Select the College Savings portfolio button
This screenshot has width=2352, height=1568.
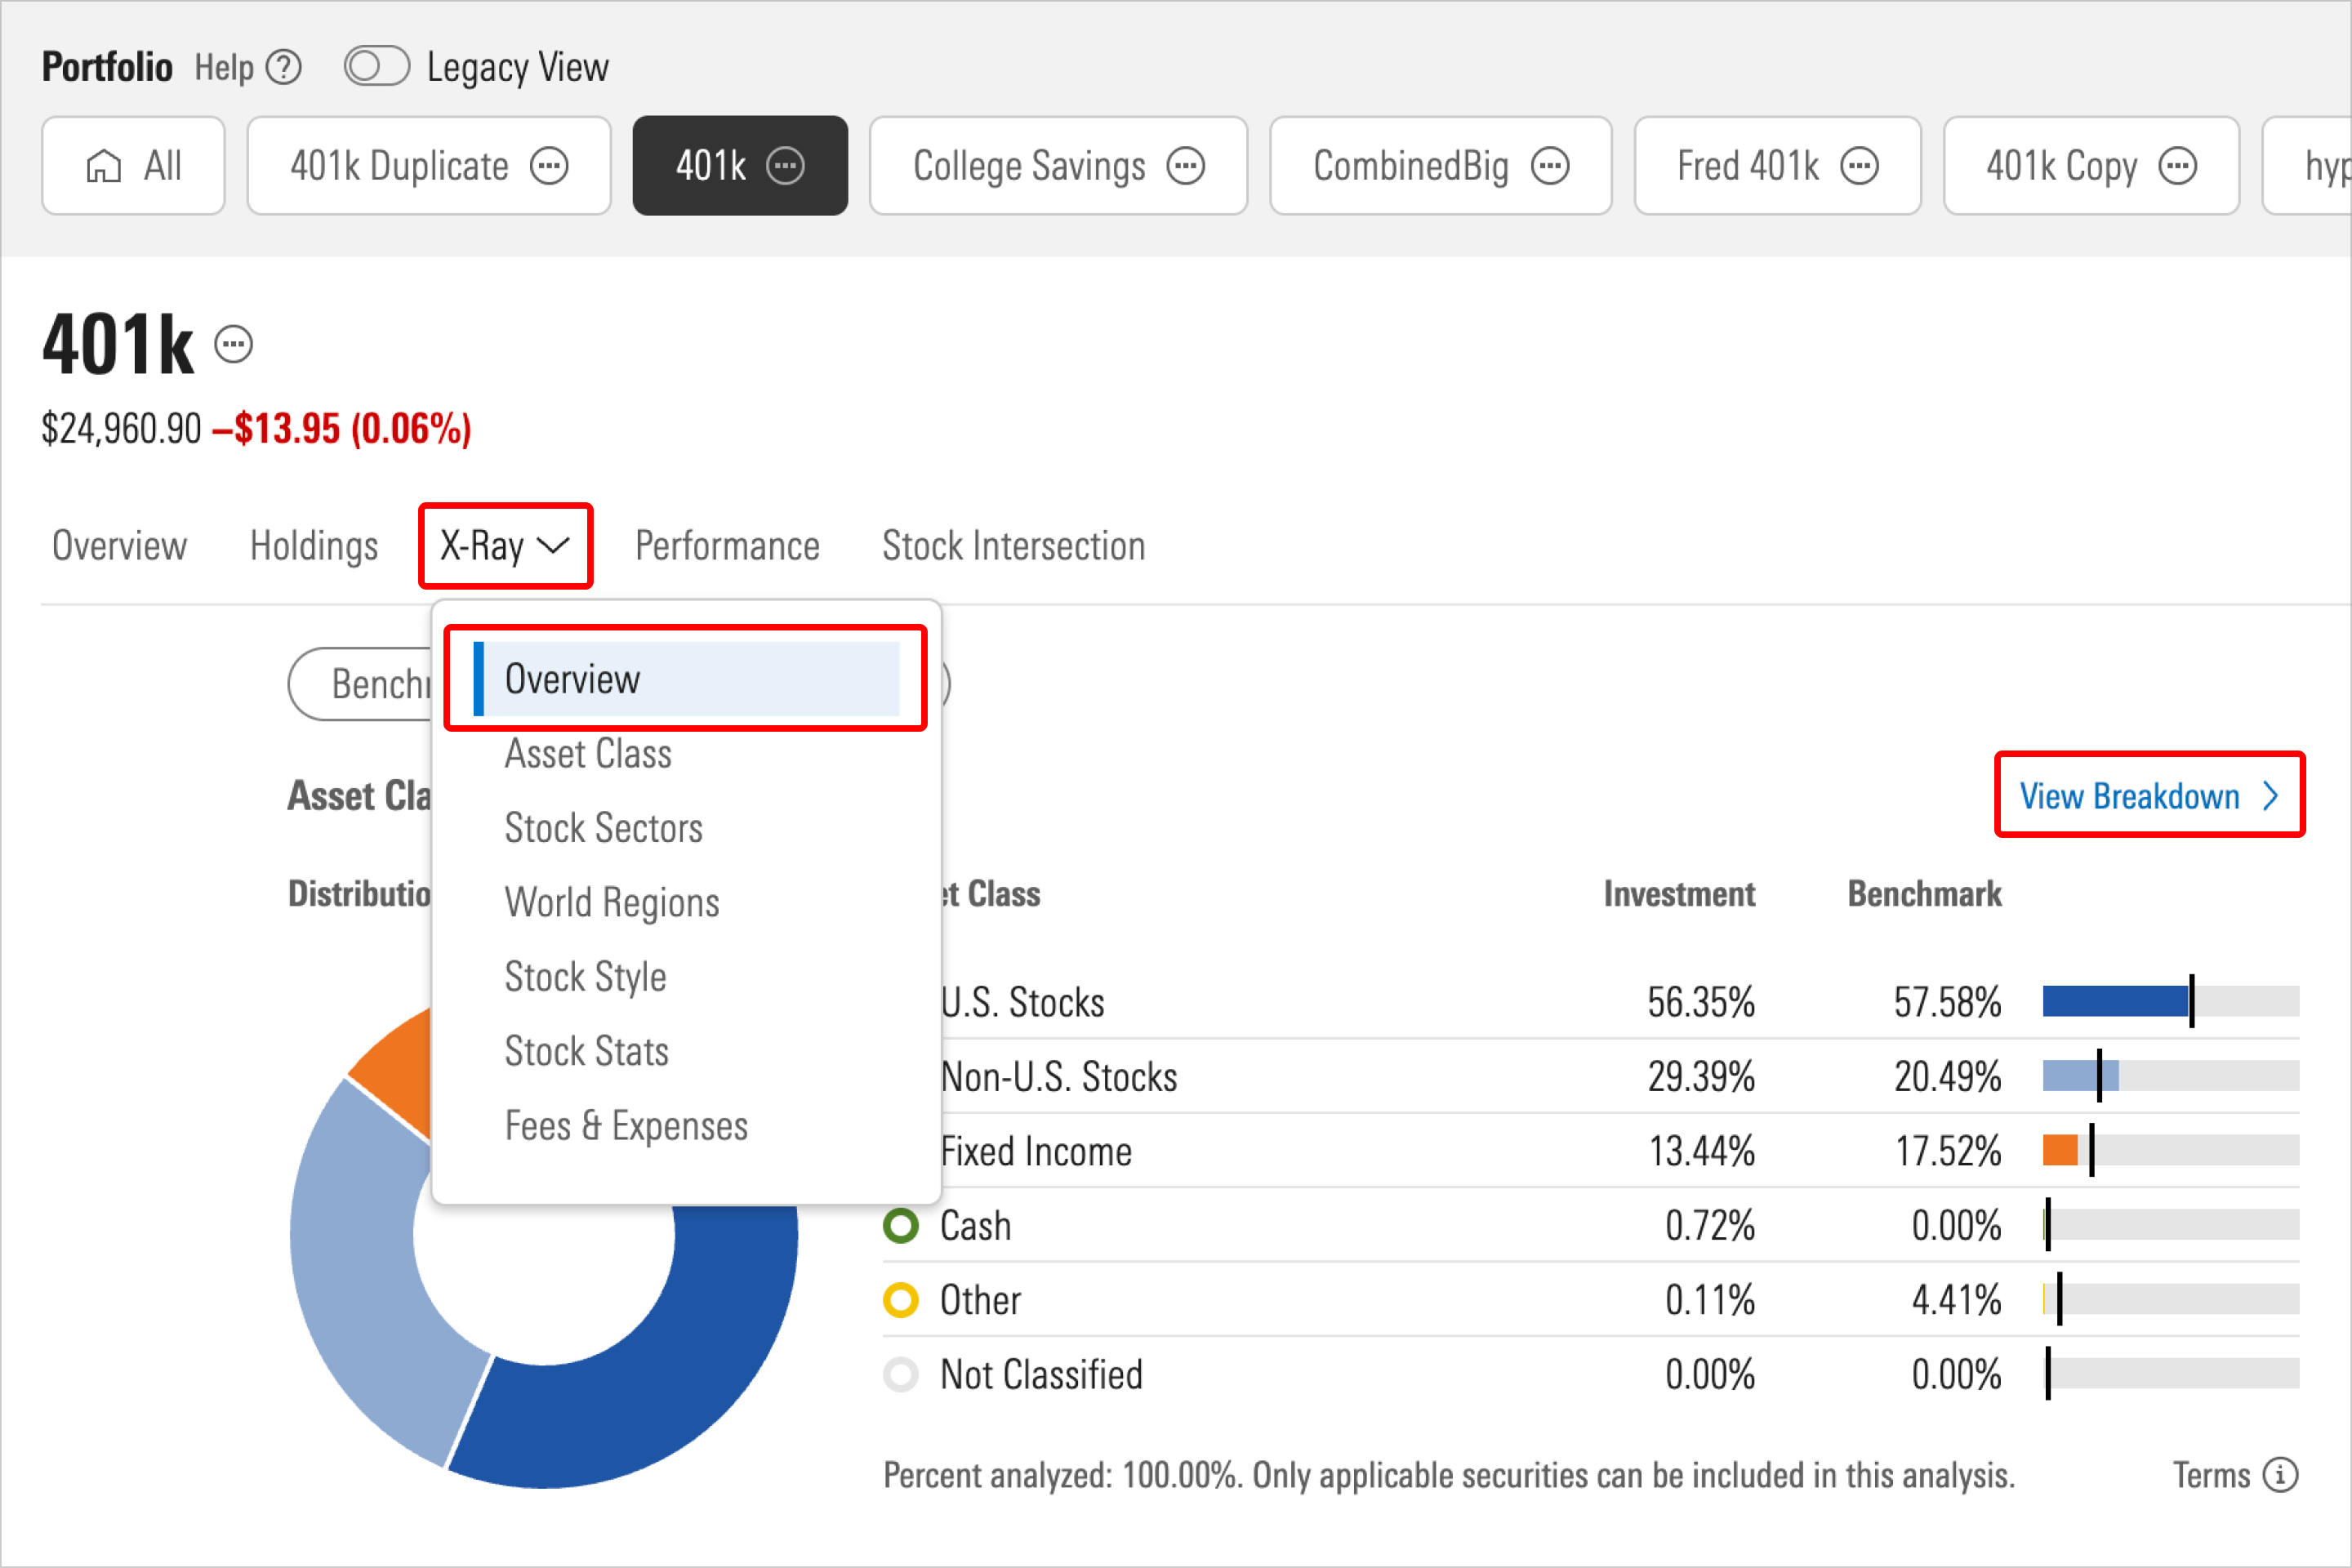[1029, 166]
